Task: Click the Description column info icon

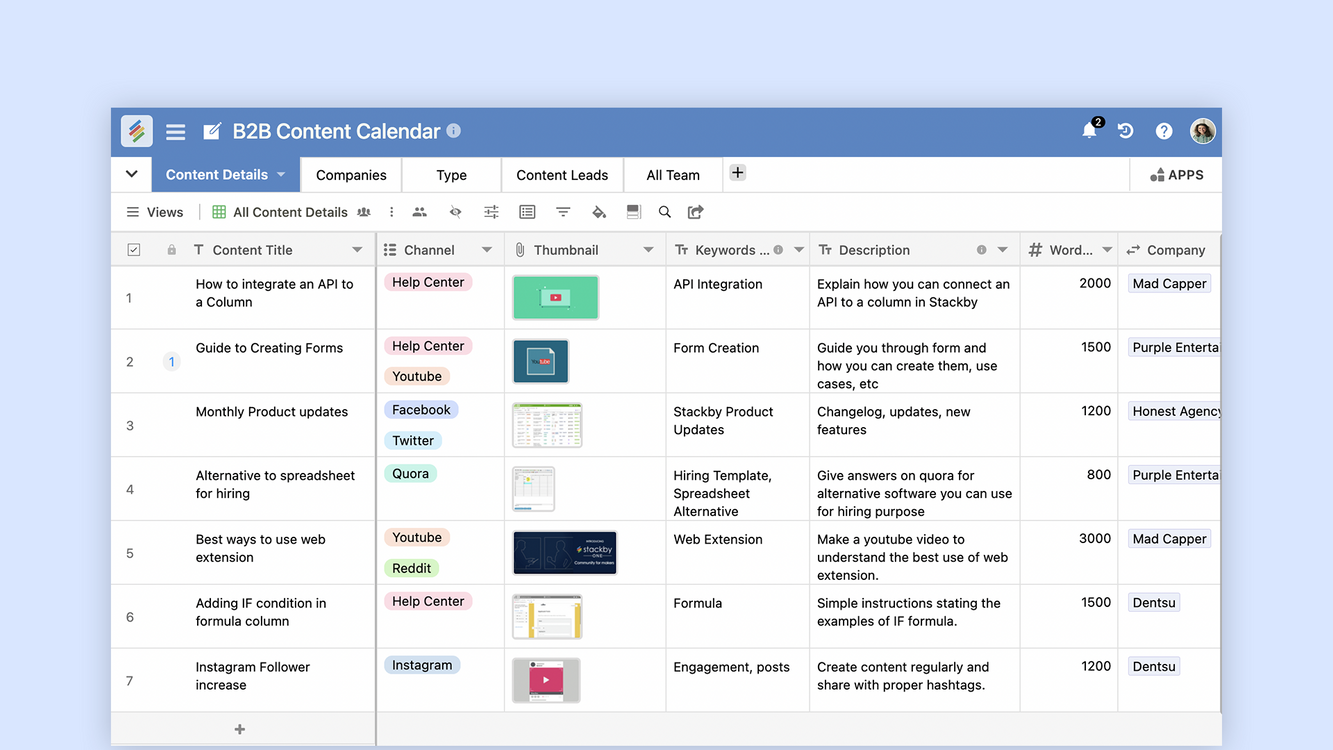Action: point(981,250)
